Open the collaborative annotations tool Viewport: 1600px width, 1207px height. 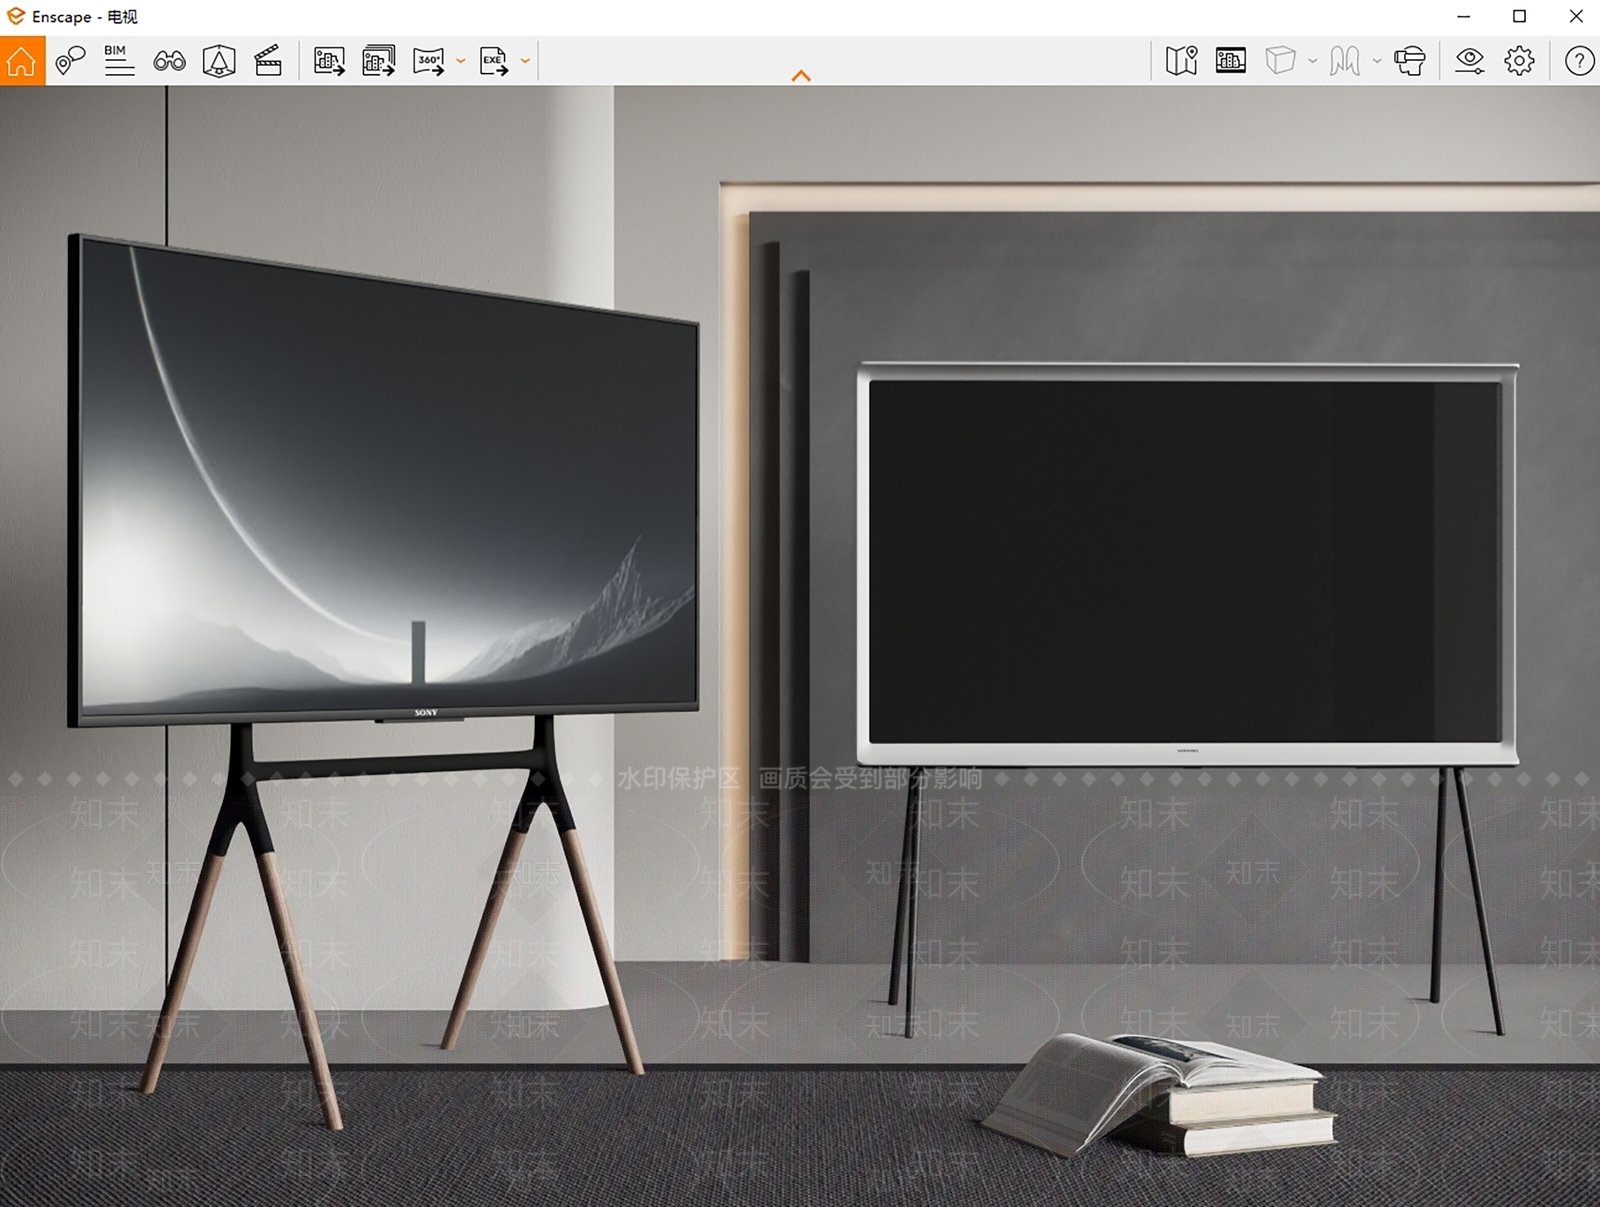point(70,61)
